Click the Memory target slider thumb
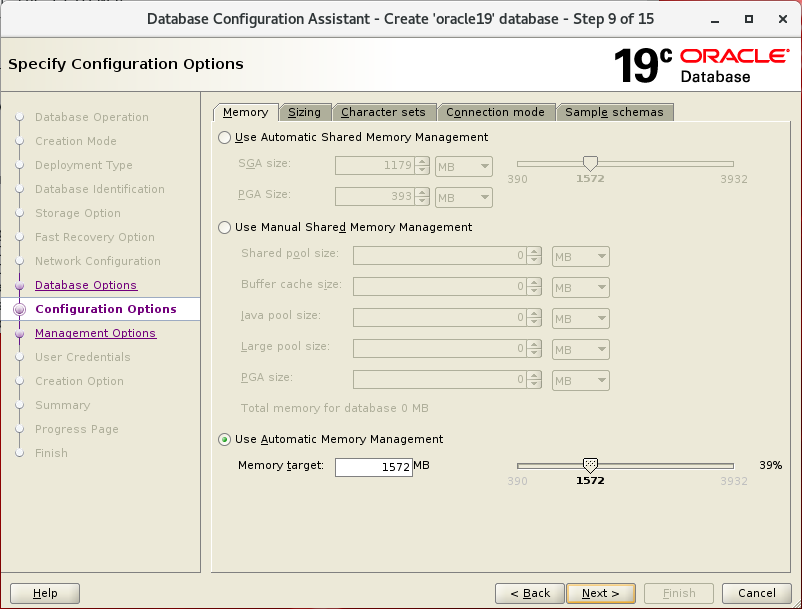The width and height of the screenshot is (802, 609). 590,465
